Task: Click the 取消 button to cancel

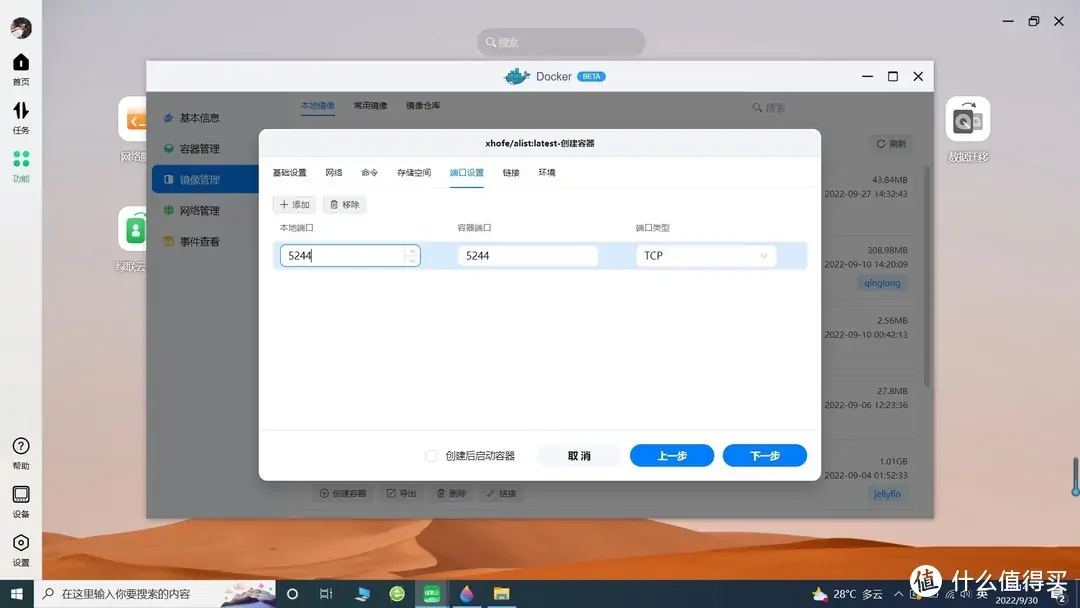Action: 578,455
